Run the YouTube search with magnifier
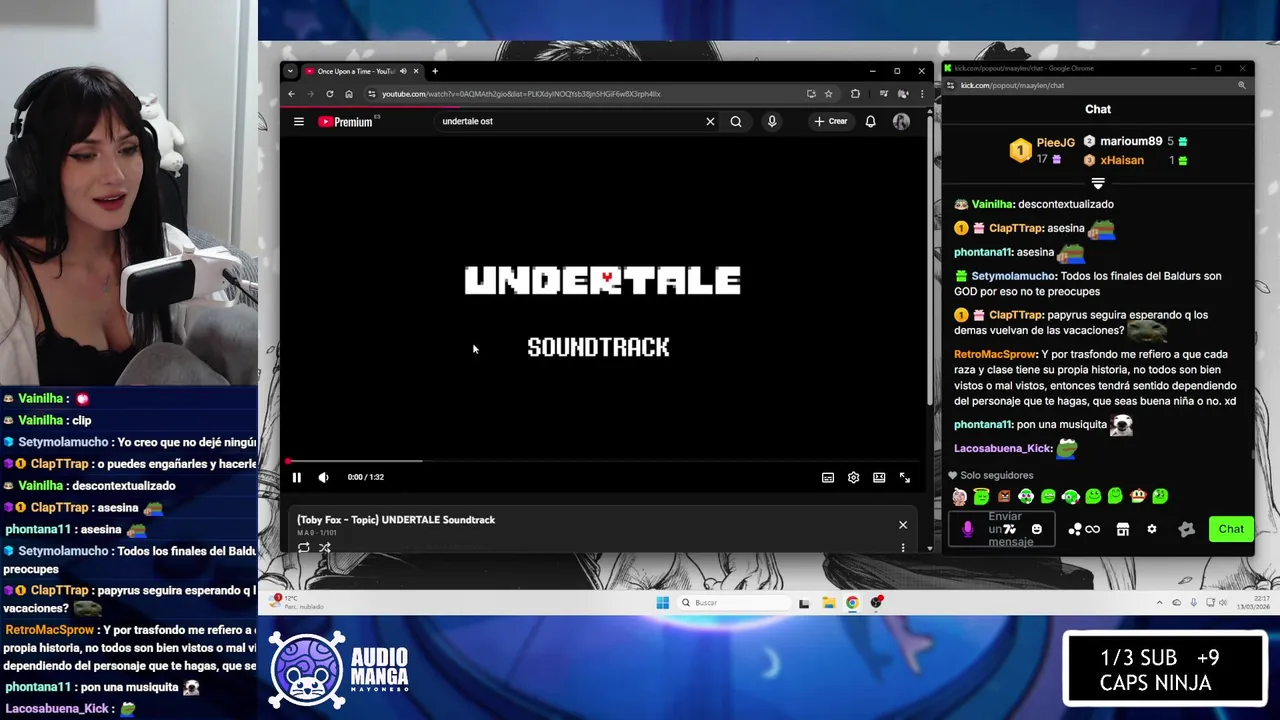This screenshot has height=720, width=1280. click(x=736, y=122)
